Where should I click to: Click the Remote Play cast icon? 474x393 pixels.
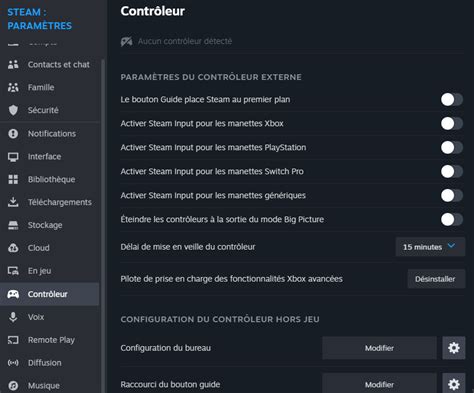13,340
